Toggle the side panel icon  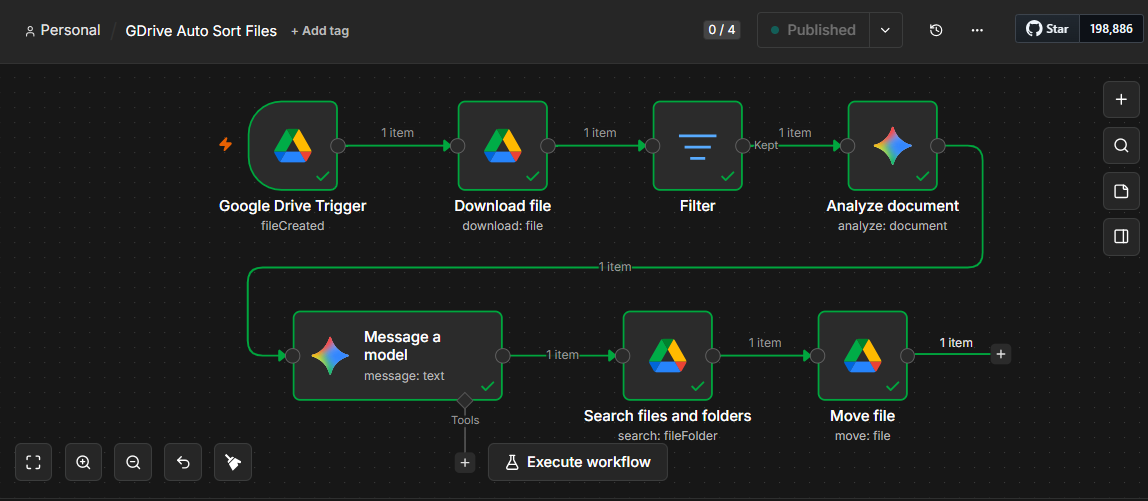[1121, 237]
